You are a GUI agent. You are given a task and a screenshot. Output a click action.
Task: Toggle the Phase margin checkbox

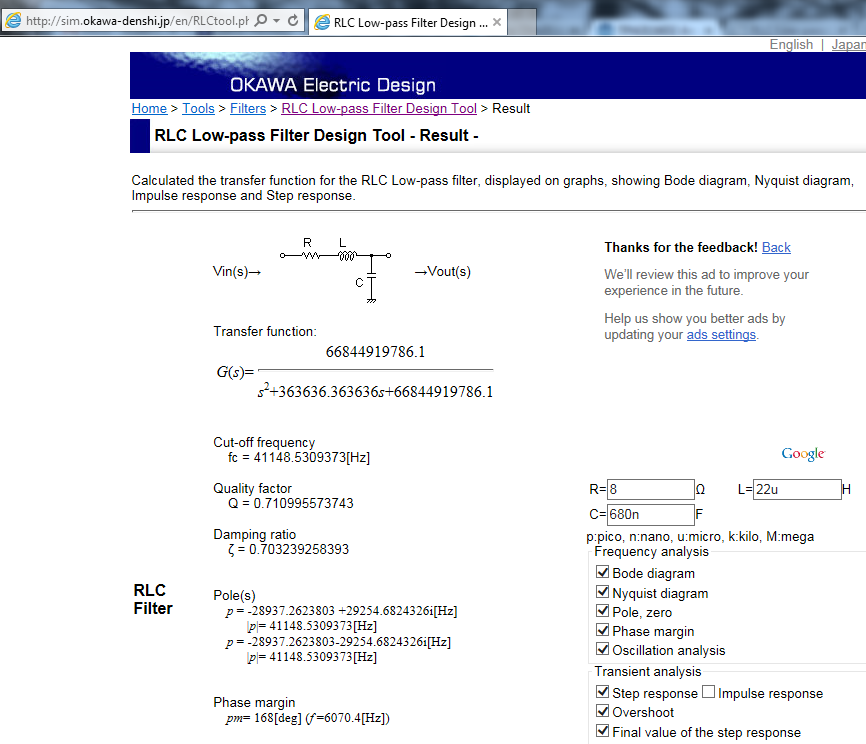tap(603, 630)
